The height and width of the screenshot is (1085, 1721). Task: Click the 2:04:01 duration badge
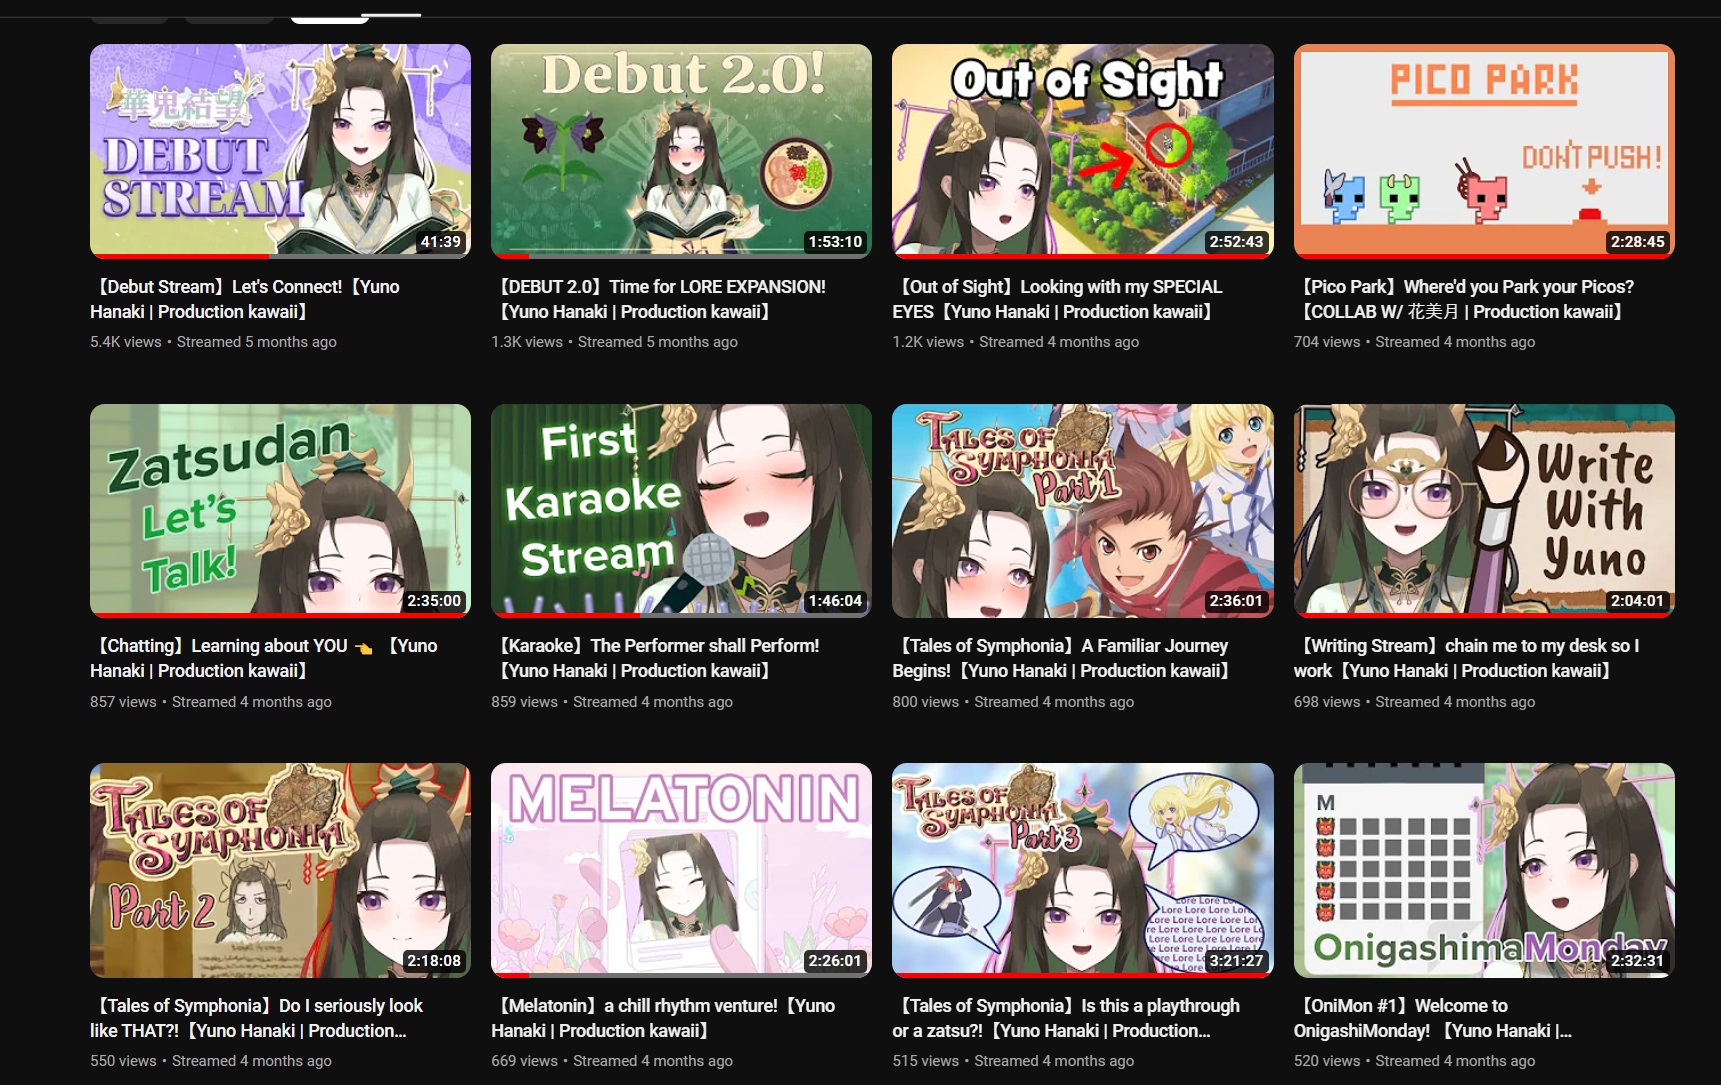click(x=1637, y=601)
